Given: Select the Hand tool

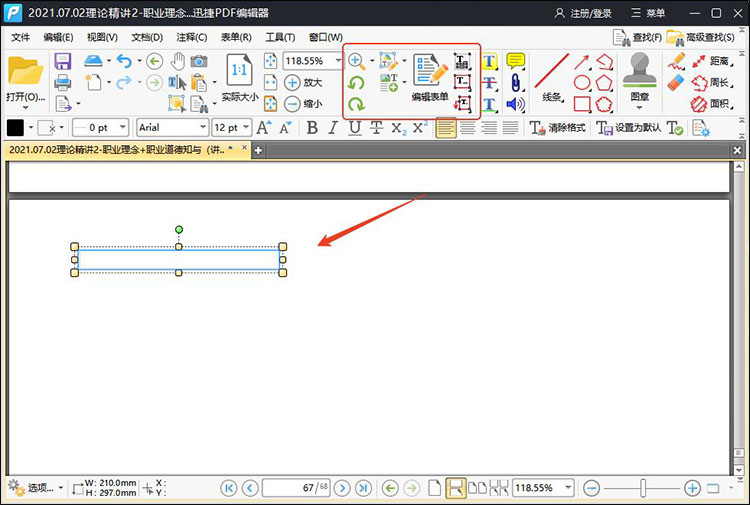Looking at the screenshot, I should click(x=177, y=61).
